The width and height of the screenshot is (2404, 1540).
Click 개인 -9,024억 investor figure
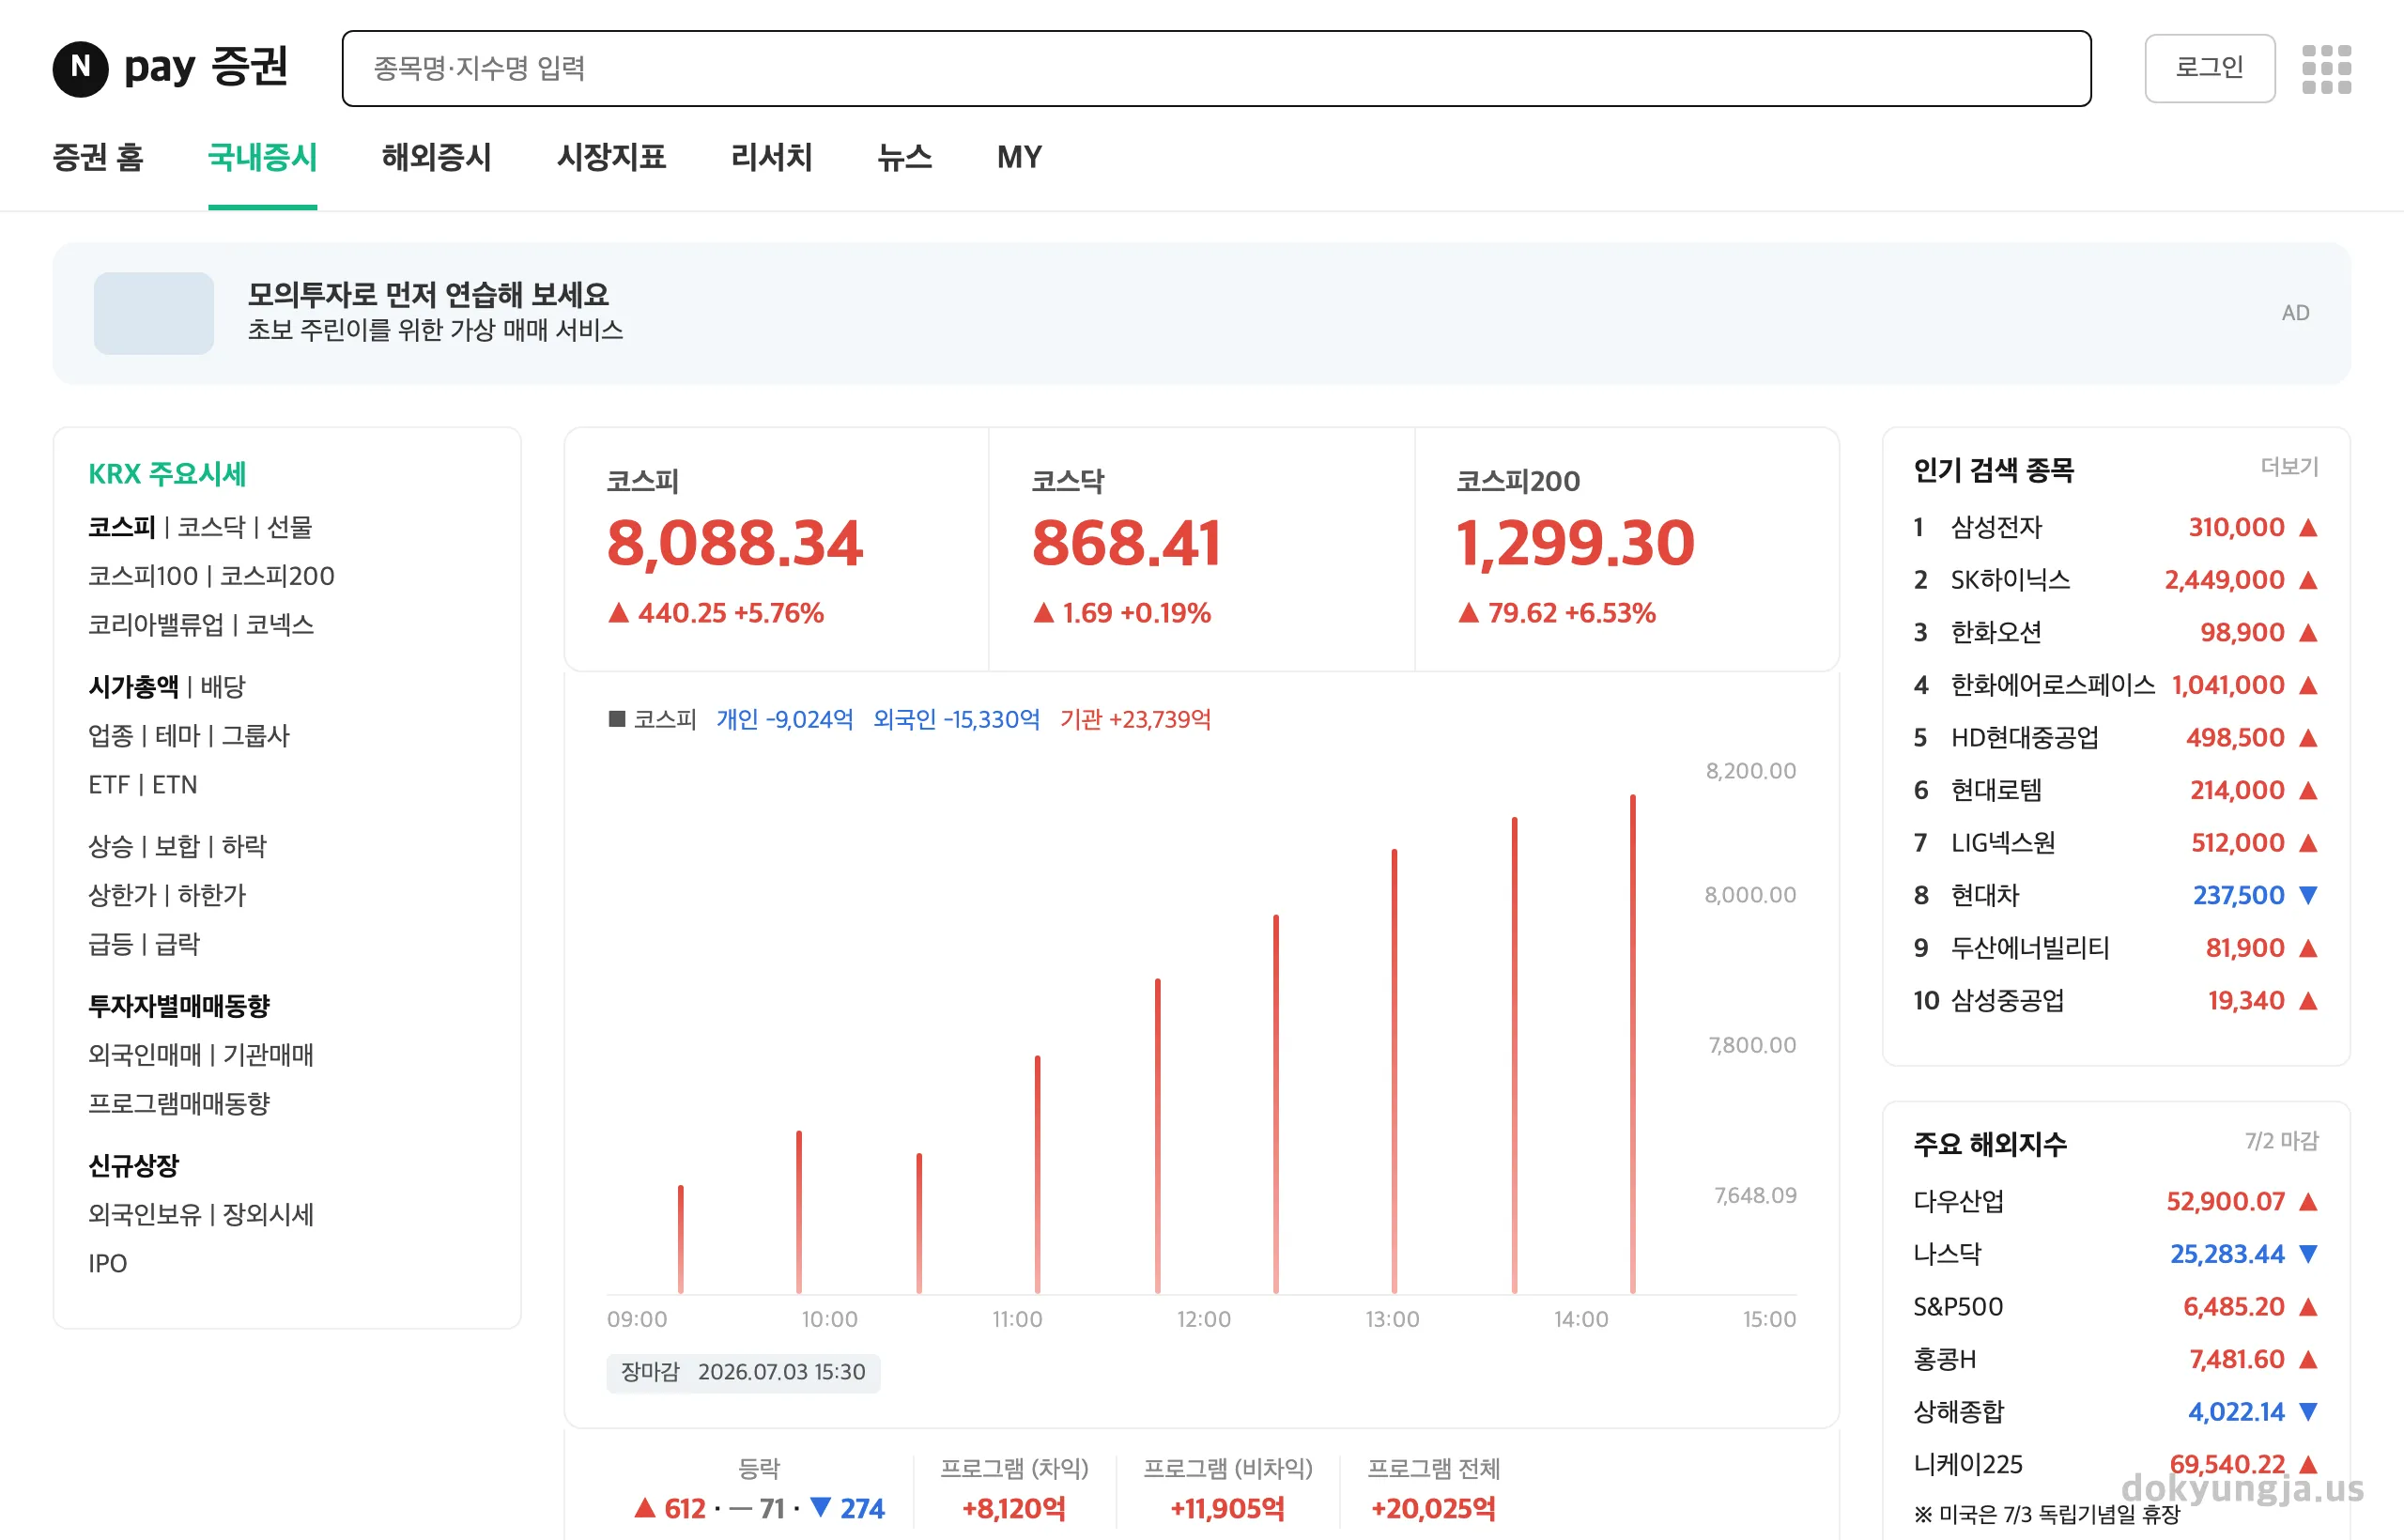(x=785, y=720)
